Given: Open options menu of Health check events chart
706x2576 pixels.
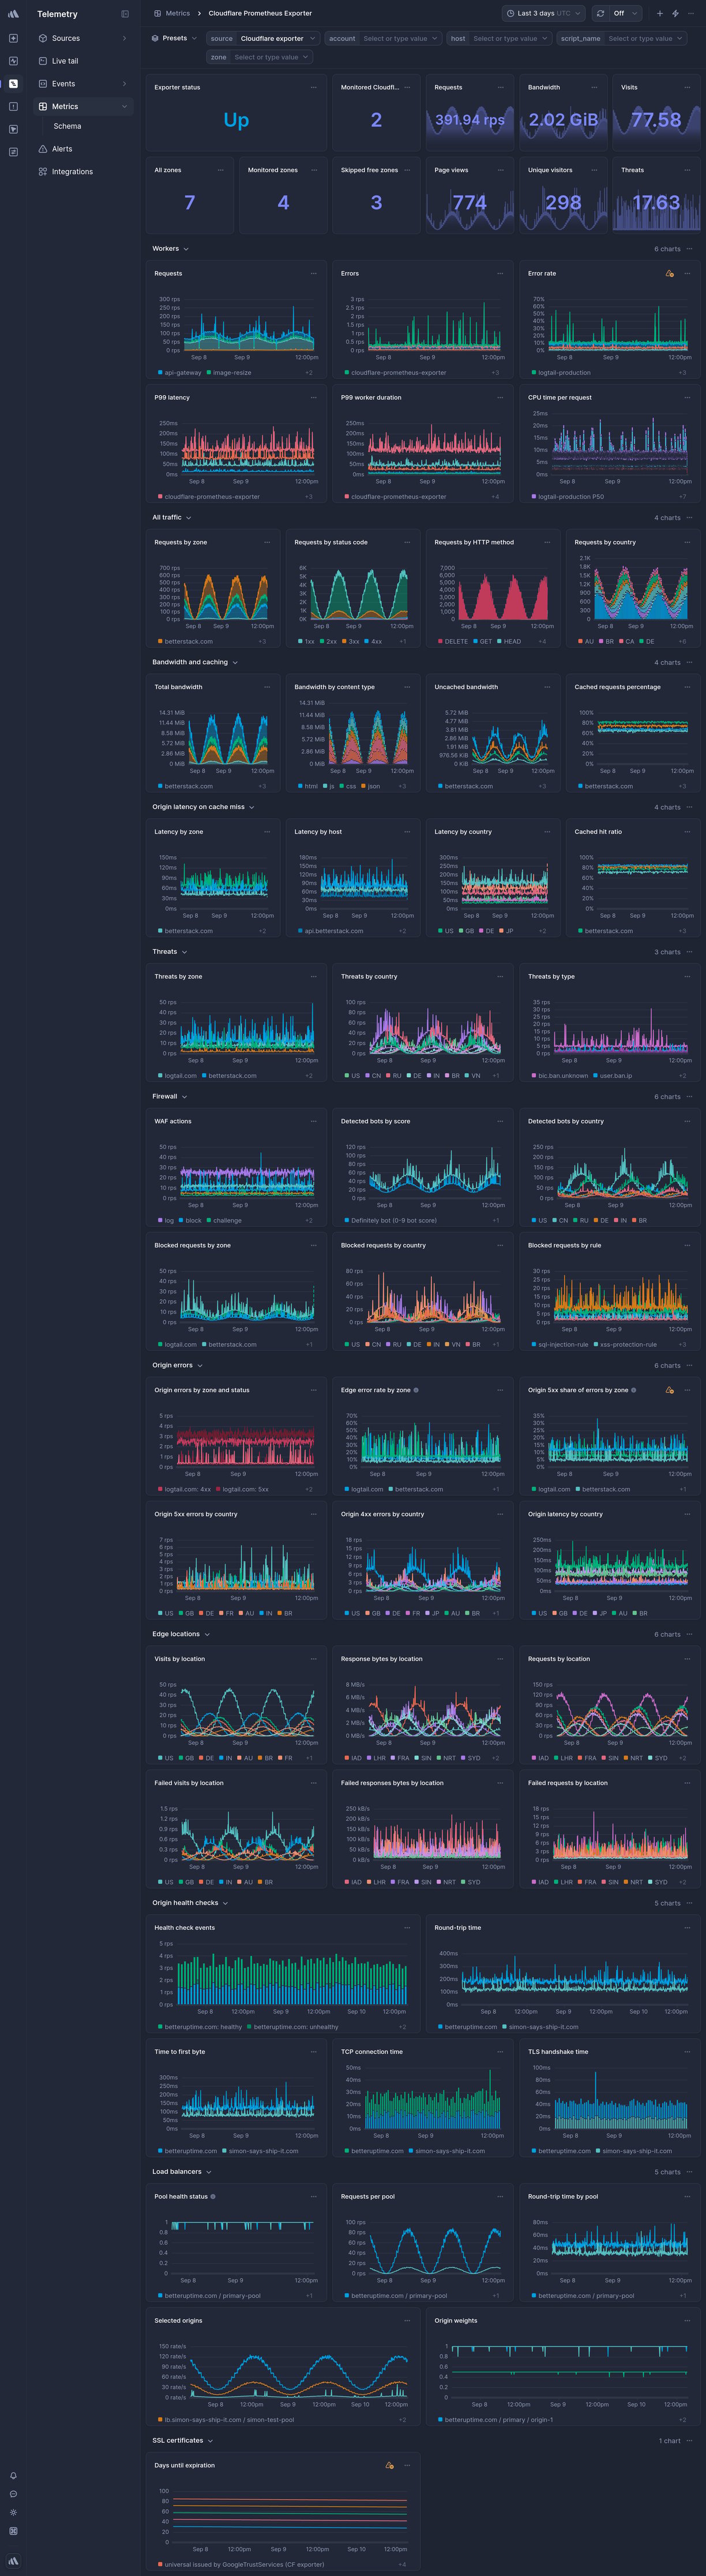Looking at the screenshot, I should 407,1927.
